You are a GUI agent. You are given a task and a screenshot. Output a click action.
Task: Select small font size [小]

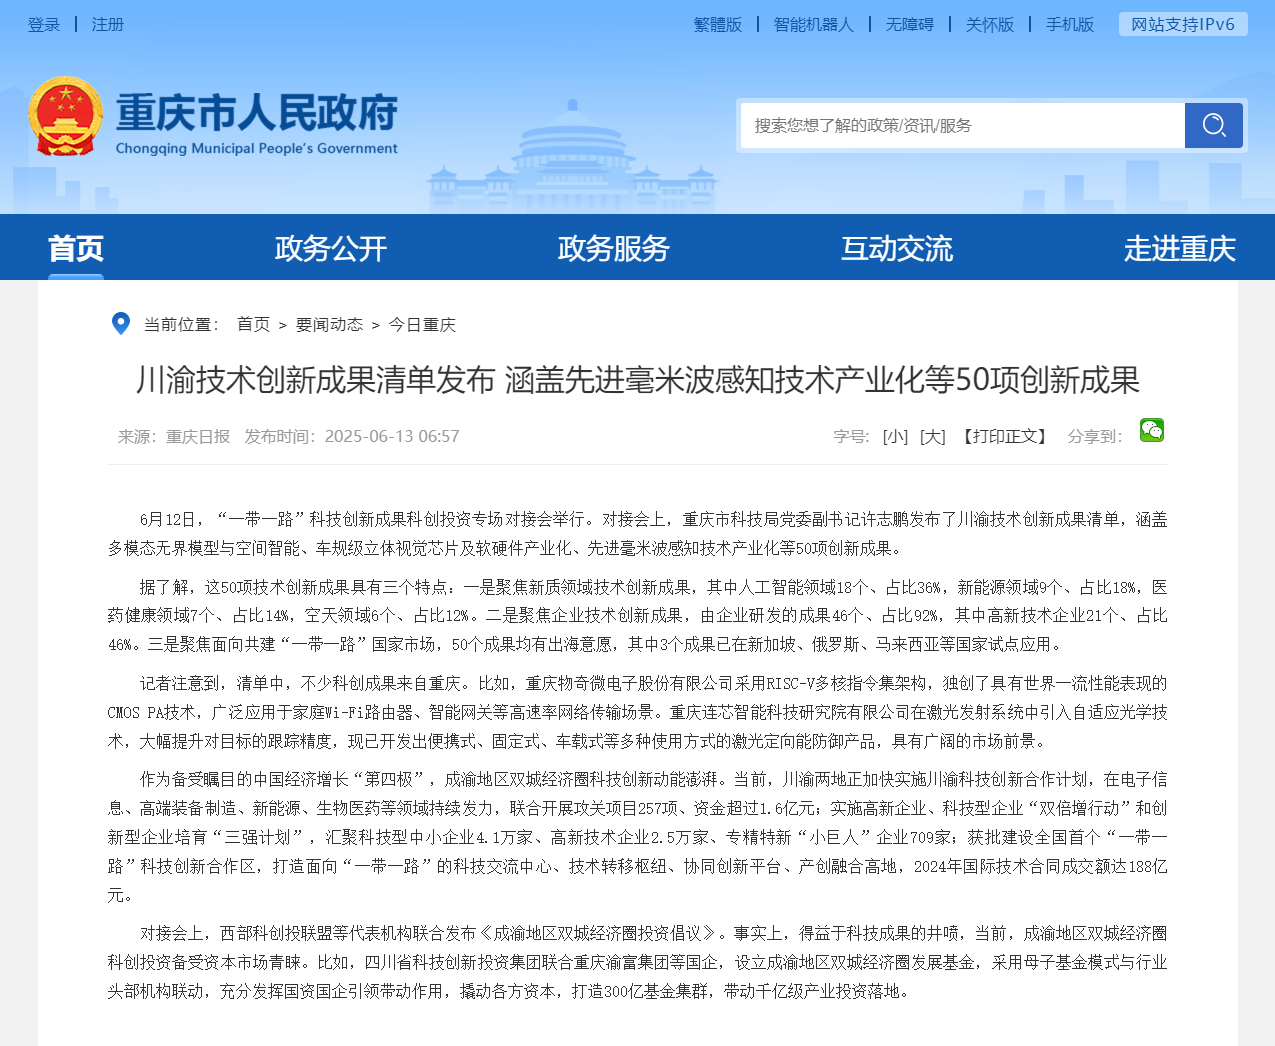tap(895, 437)
